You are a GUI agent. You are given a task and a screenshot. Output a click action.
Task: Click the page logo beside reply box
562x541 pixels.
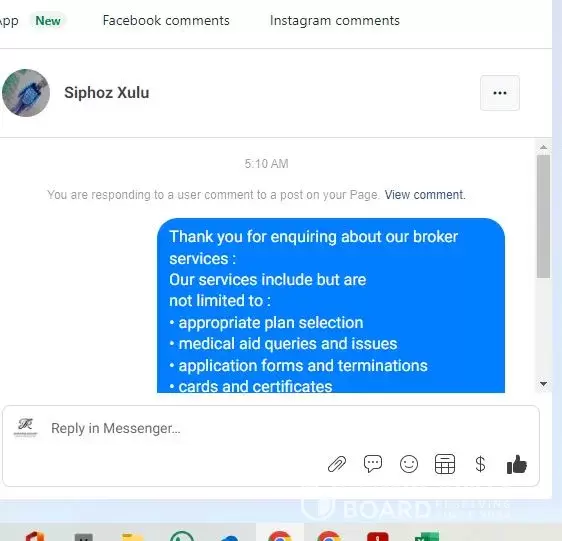click(25, 428)
